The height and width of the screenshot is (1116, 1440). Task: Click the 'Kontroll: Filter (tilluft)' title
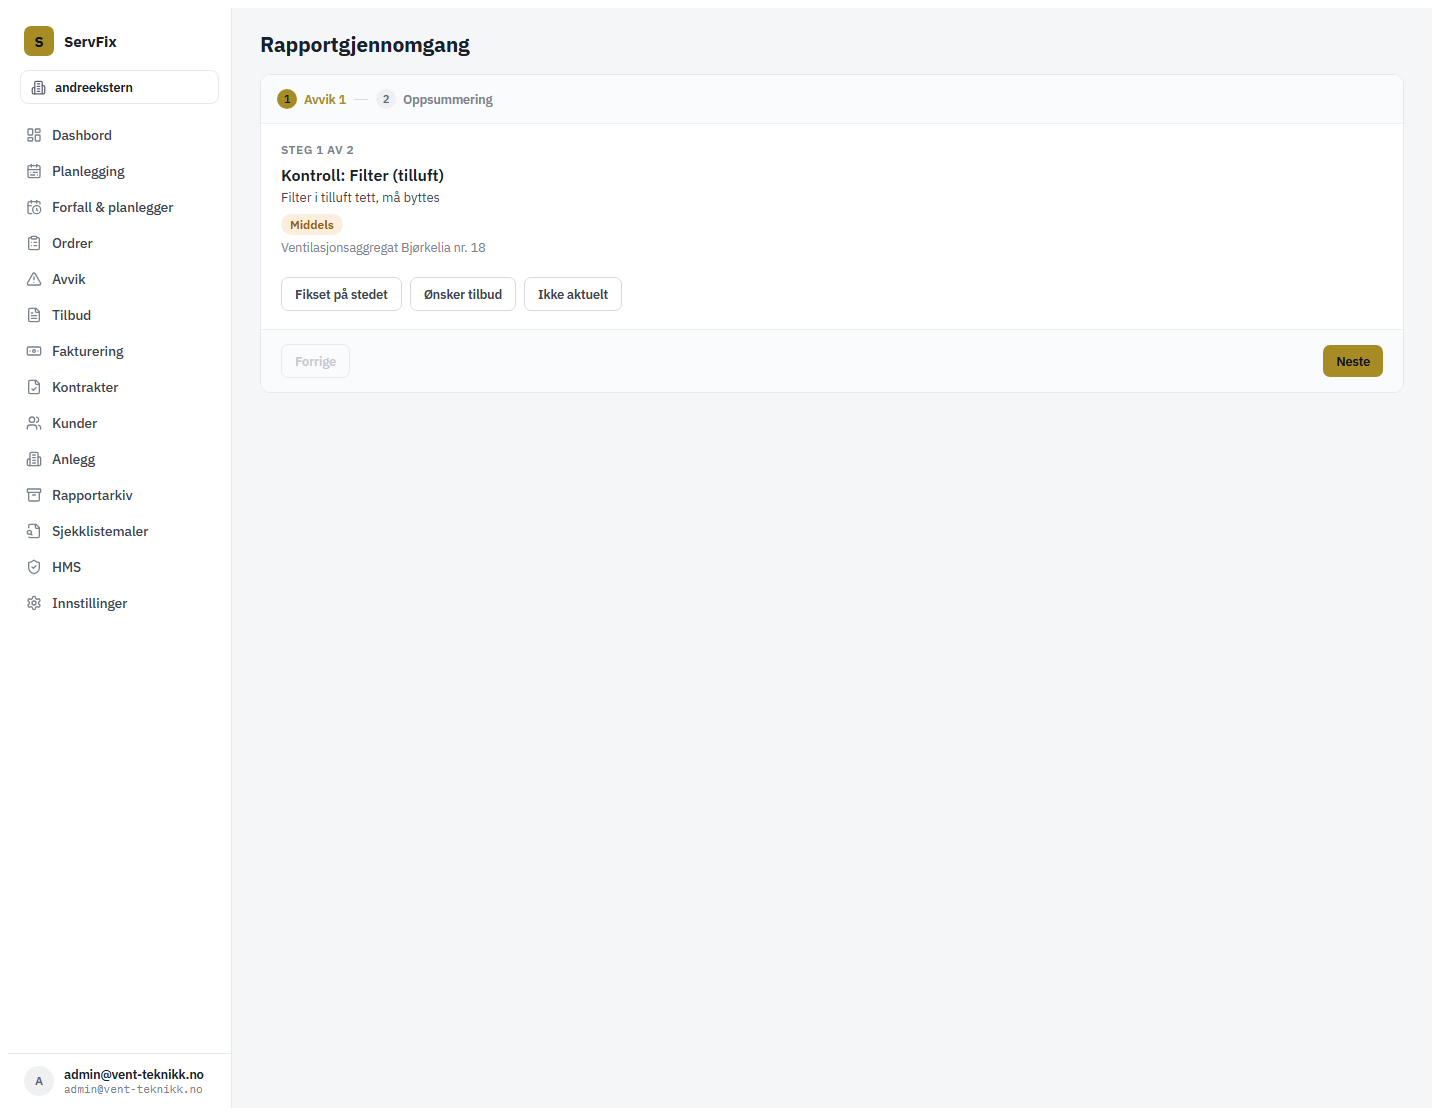[x=362, y=175]
